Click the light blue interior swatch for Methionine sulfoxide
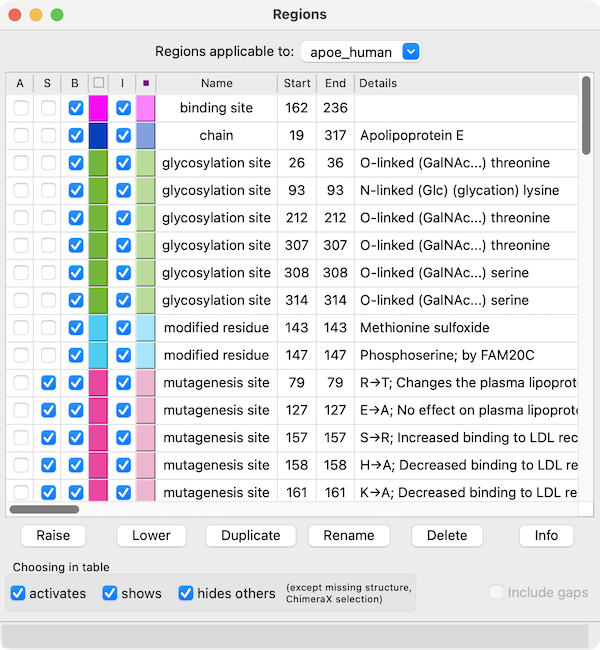 (x=146, y=328)
